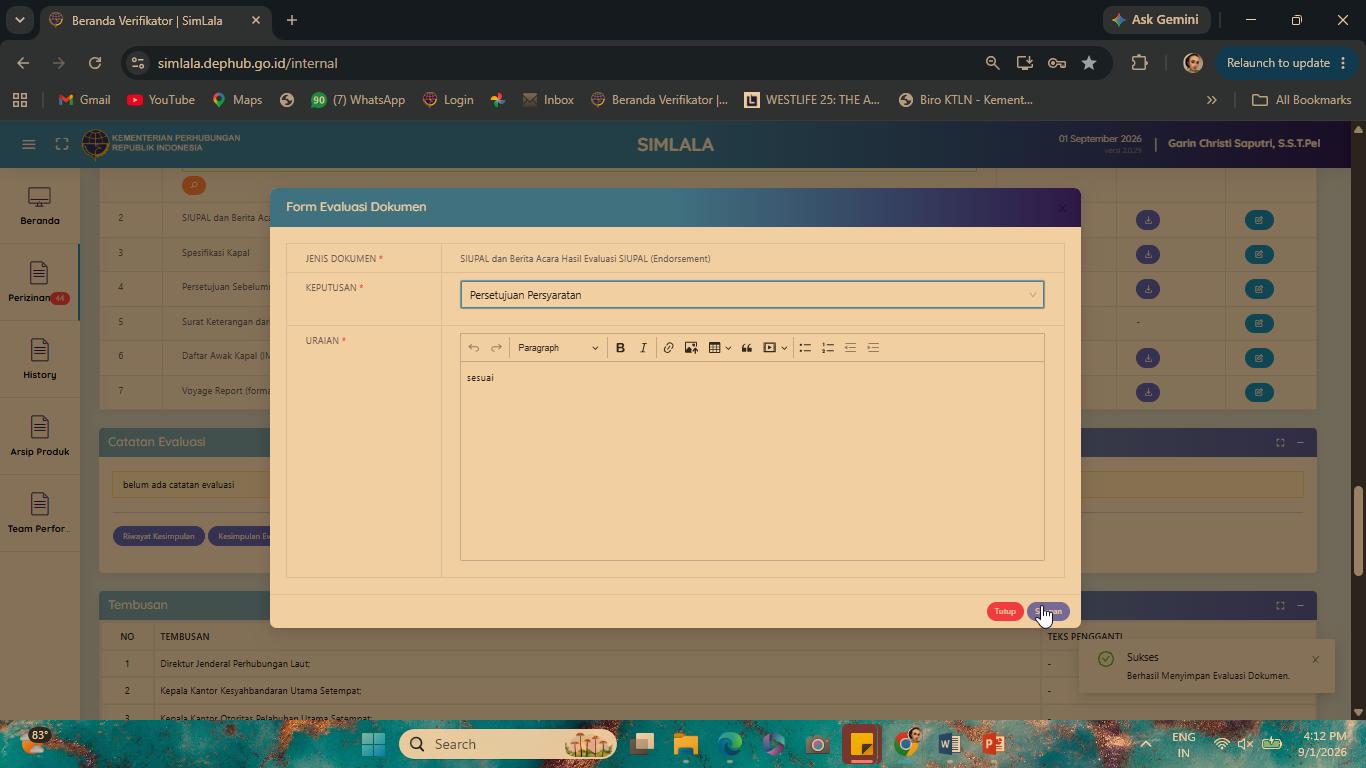Toggle the hamburger sidebar menu icon
The image size is (1366, 768).
tap(29, 145)
